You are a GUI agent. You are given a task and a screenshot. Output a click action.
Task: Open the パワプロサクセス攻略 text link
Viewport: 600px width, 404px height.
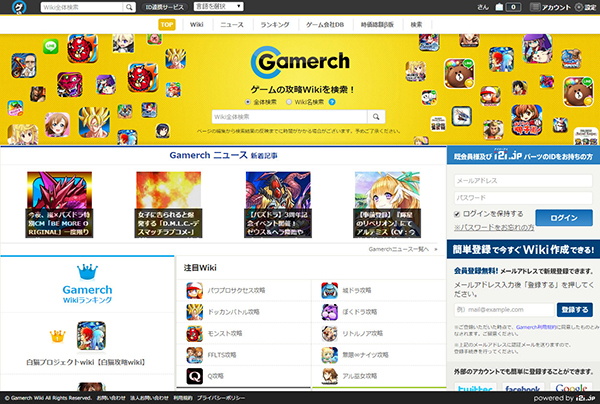tap(236, 290)
